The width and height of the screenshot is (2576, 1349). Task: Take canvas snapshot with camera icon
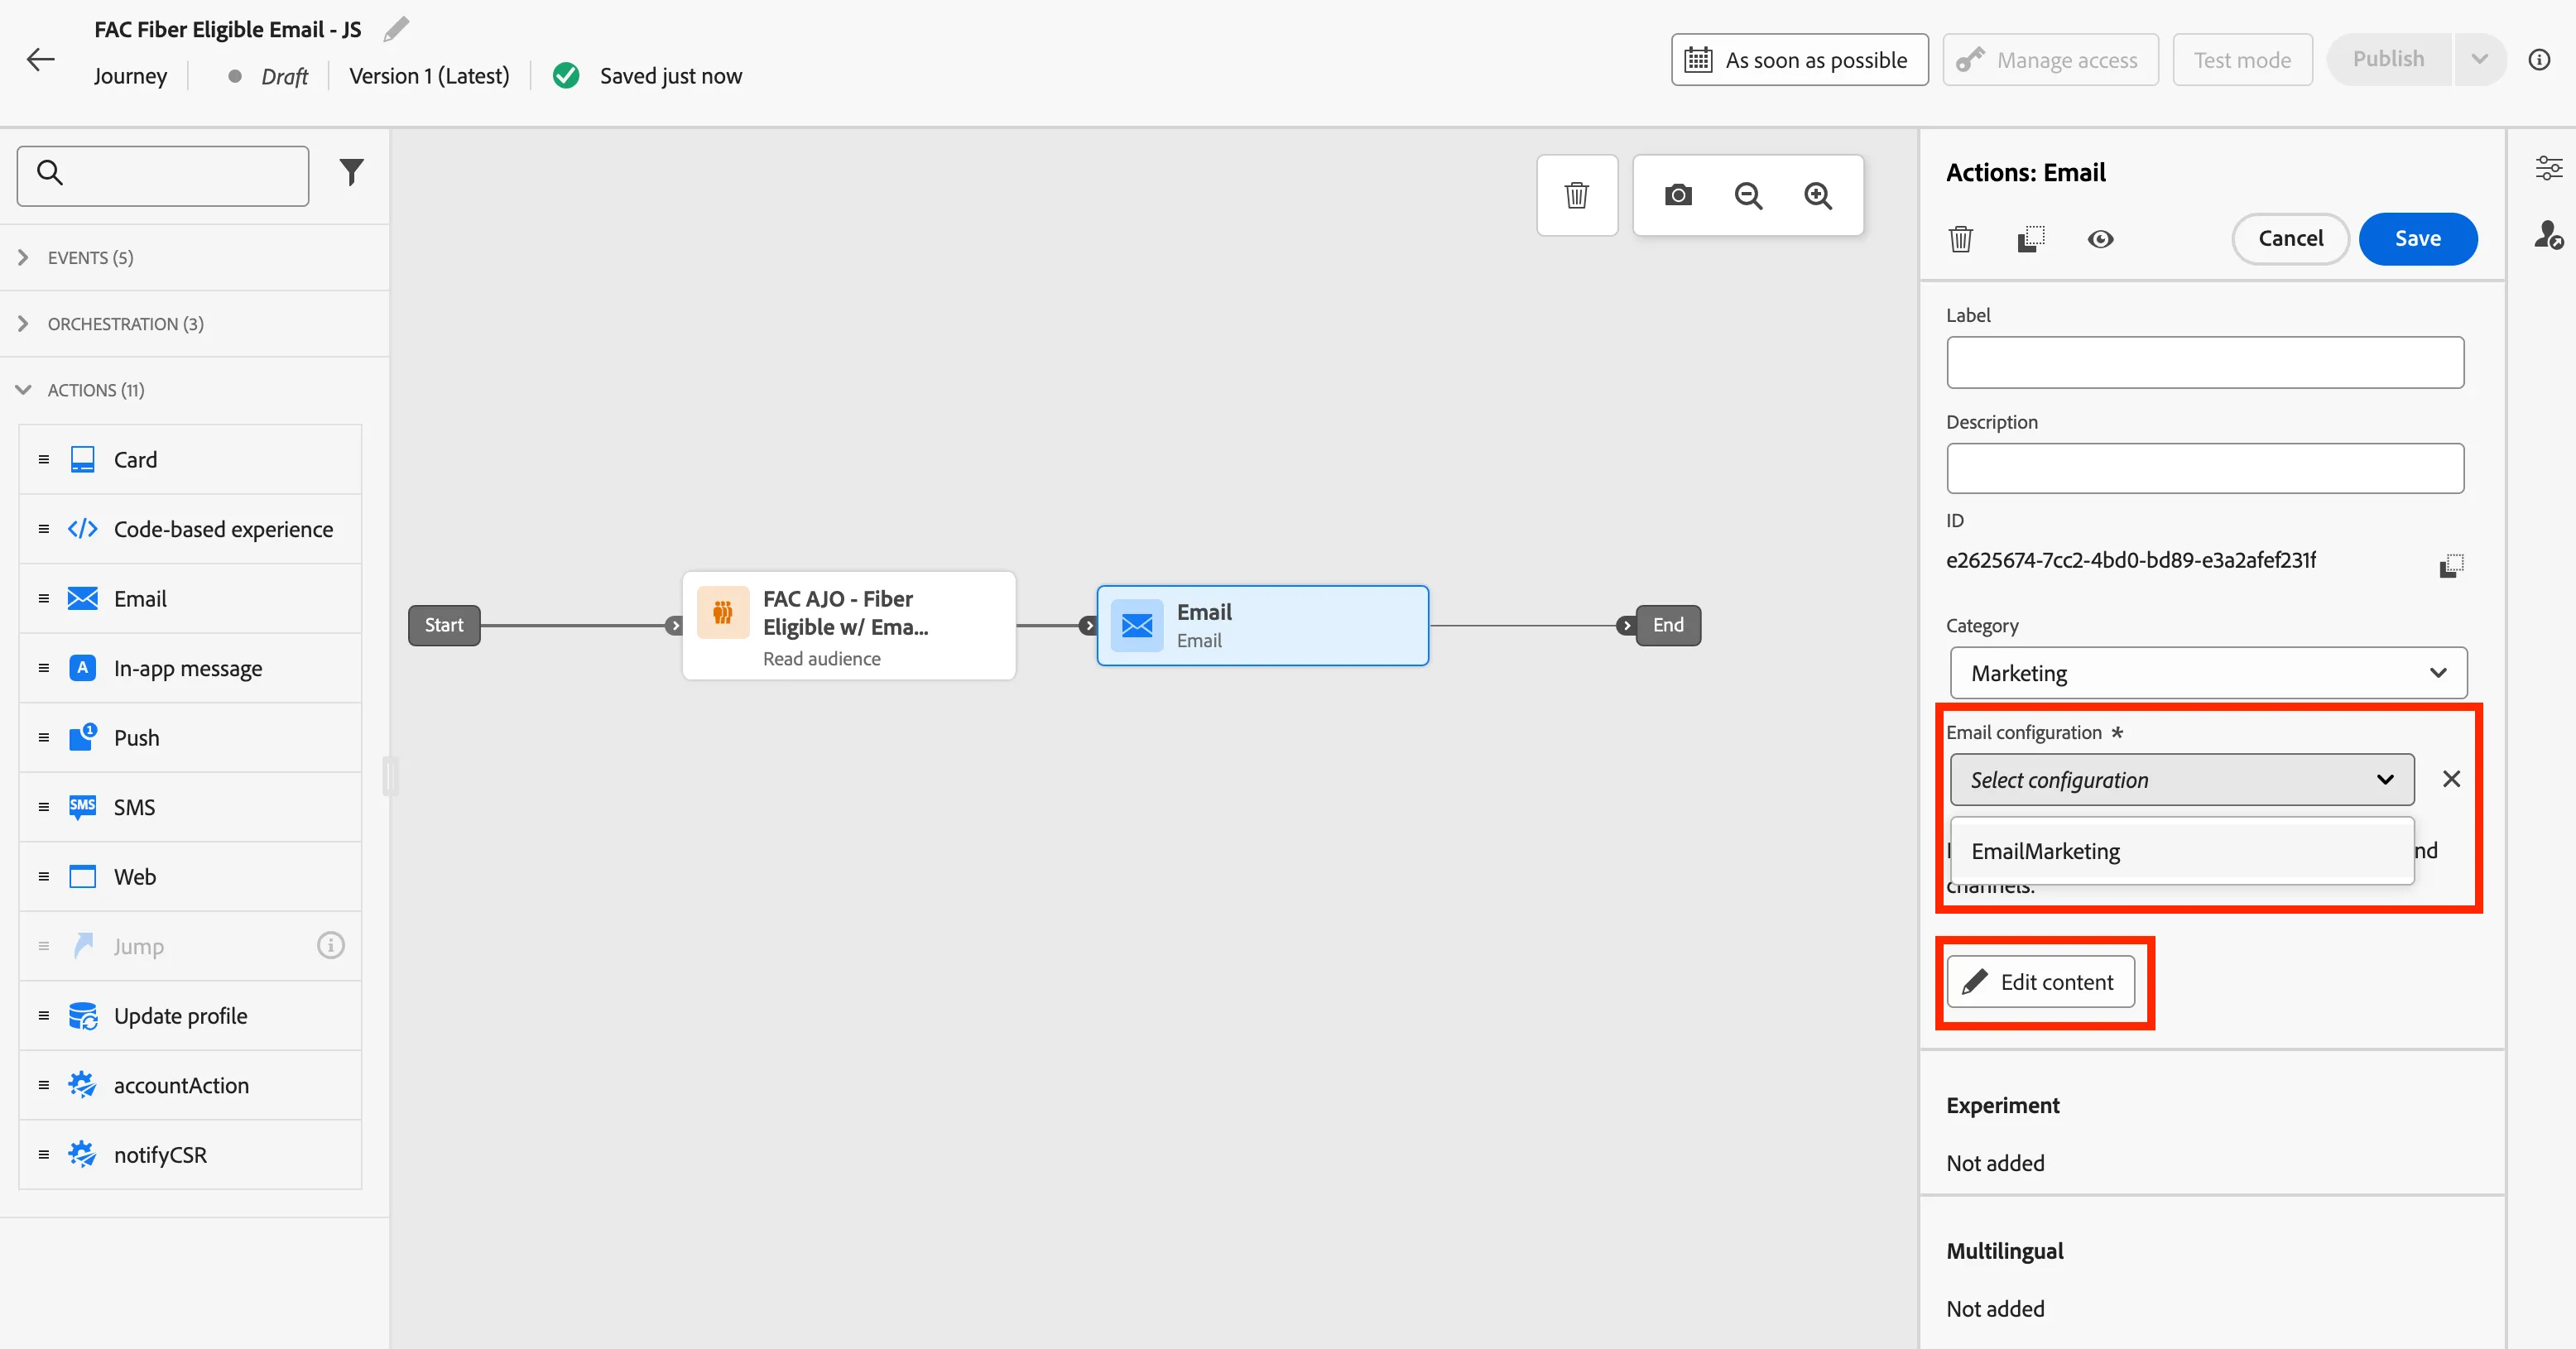(1678, 195)
